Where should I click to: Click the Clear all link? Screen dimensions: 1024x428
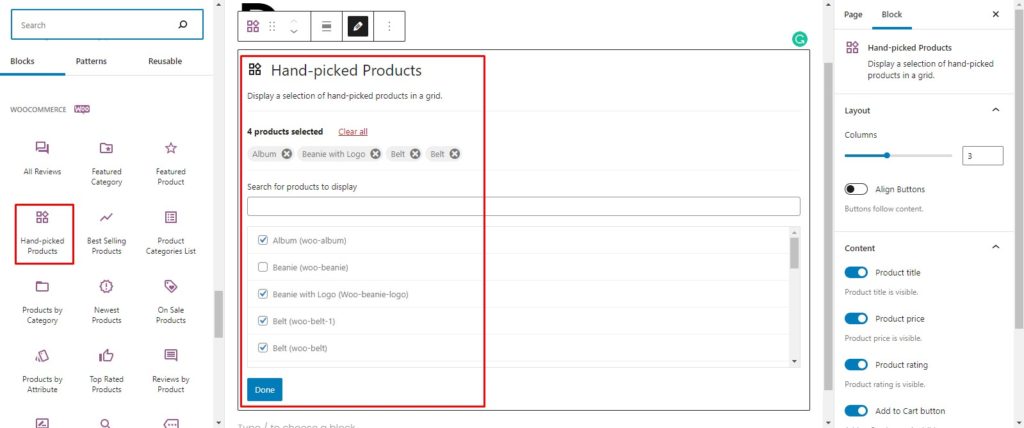[353, 131]
